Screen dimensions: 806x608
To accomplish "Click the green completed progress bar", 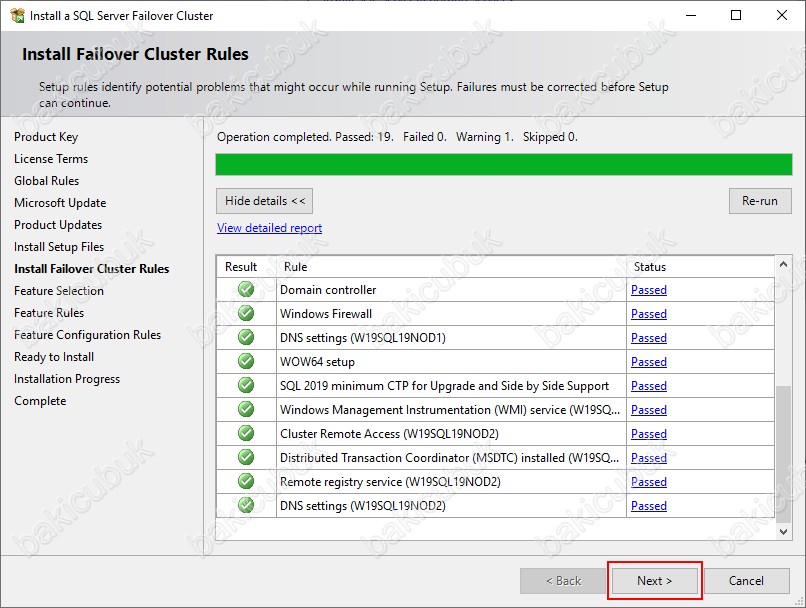I will [x=504, y=164].
